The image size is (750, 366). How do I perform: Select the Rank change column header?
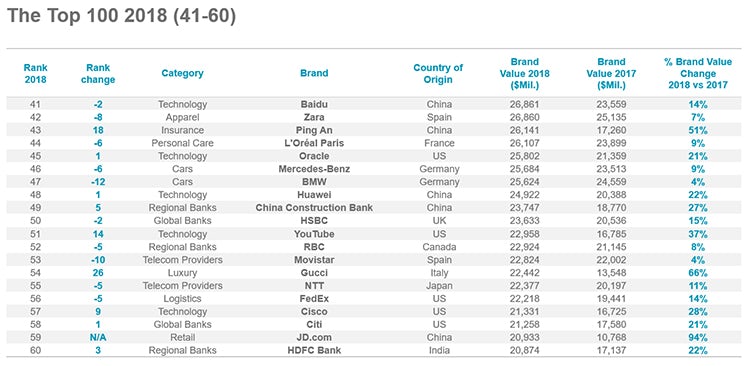(98, 73)
